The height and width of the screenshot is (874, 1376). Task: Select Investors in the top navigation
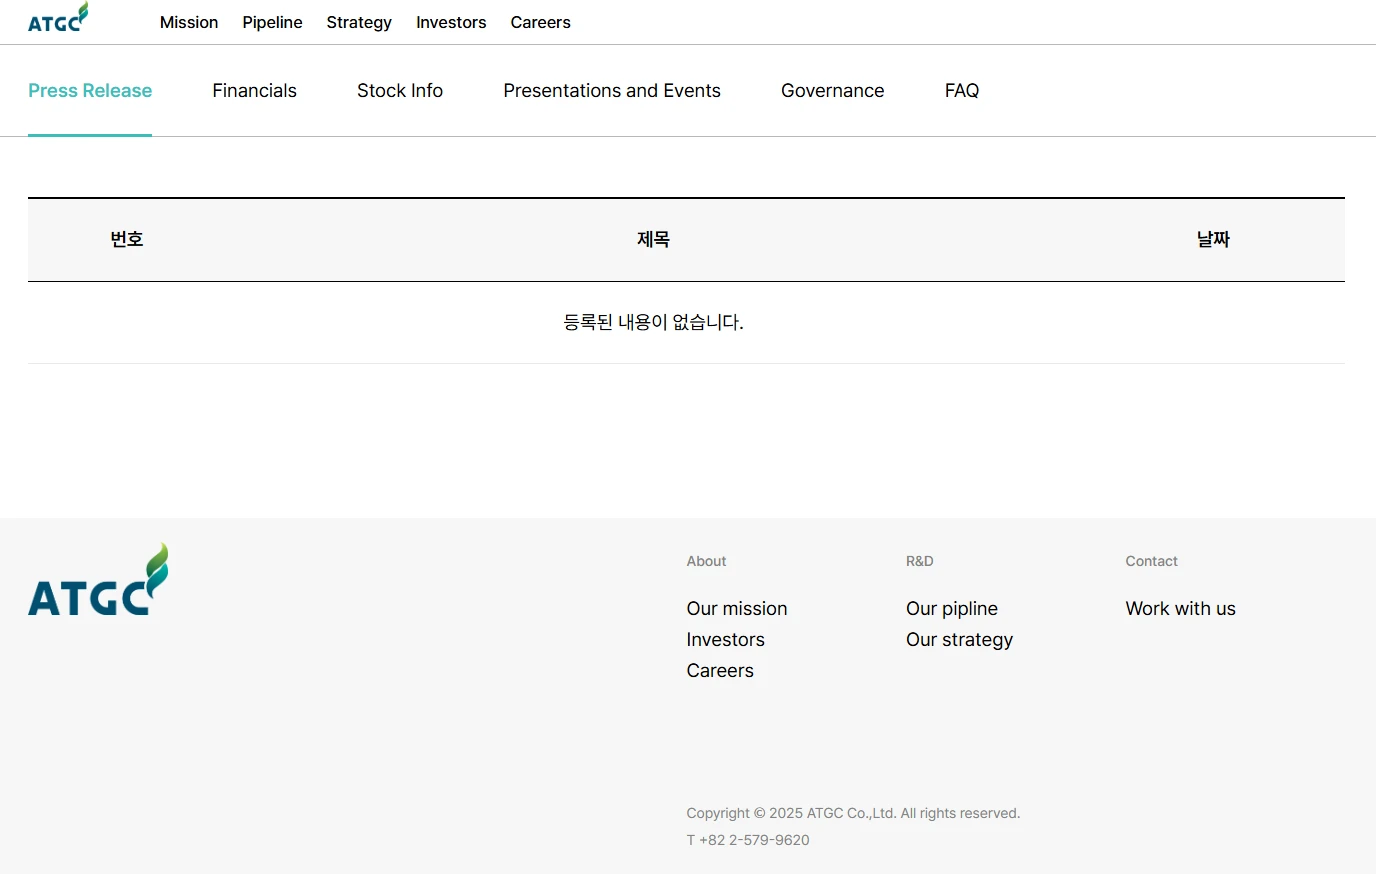tap(451, 22)
